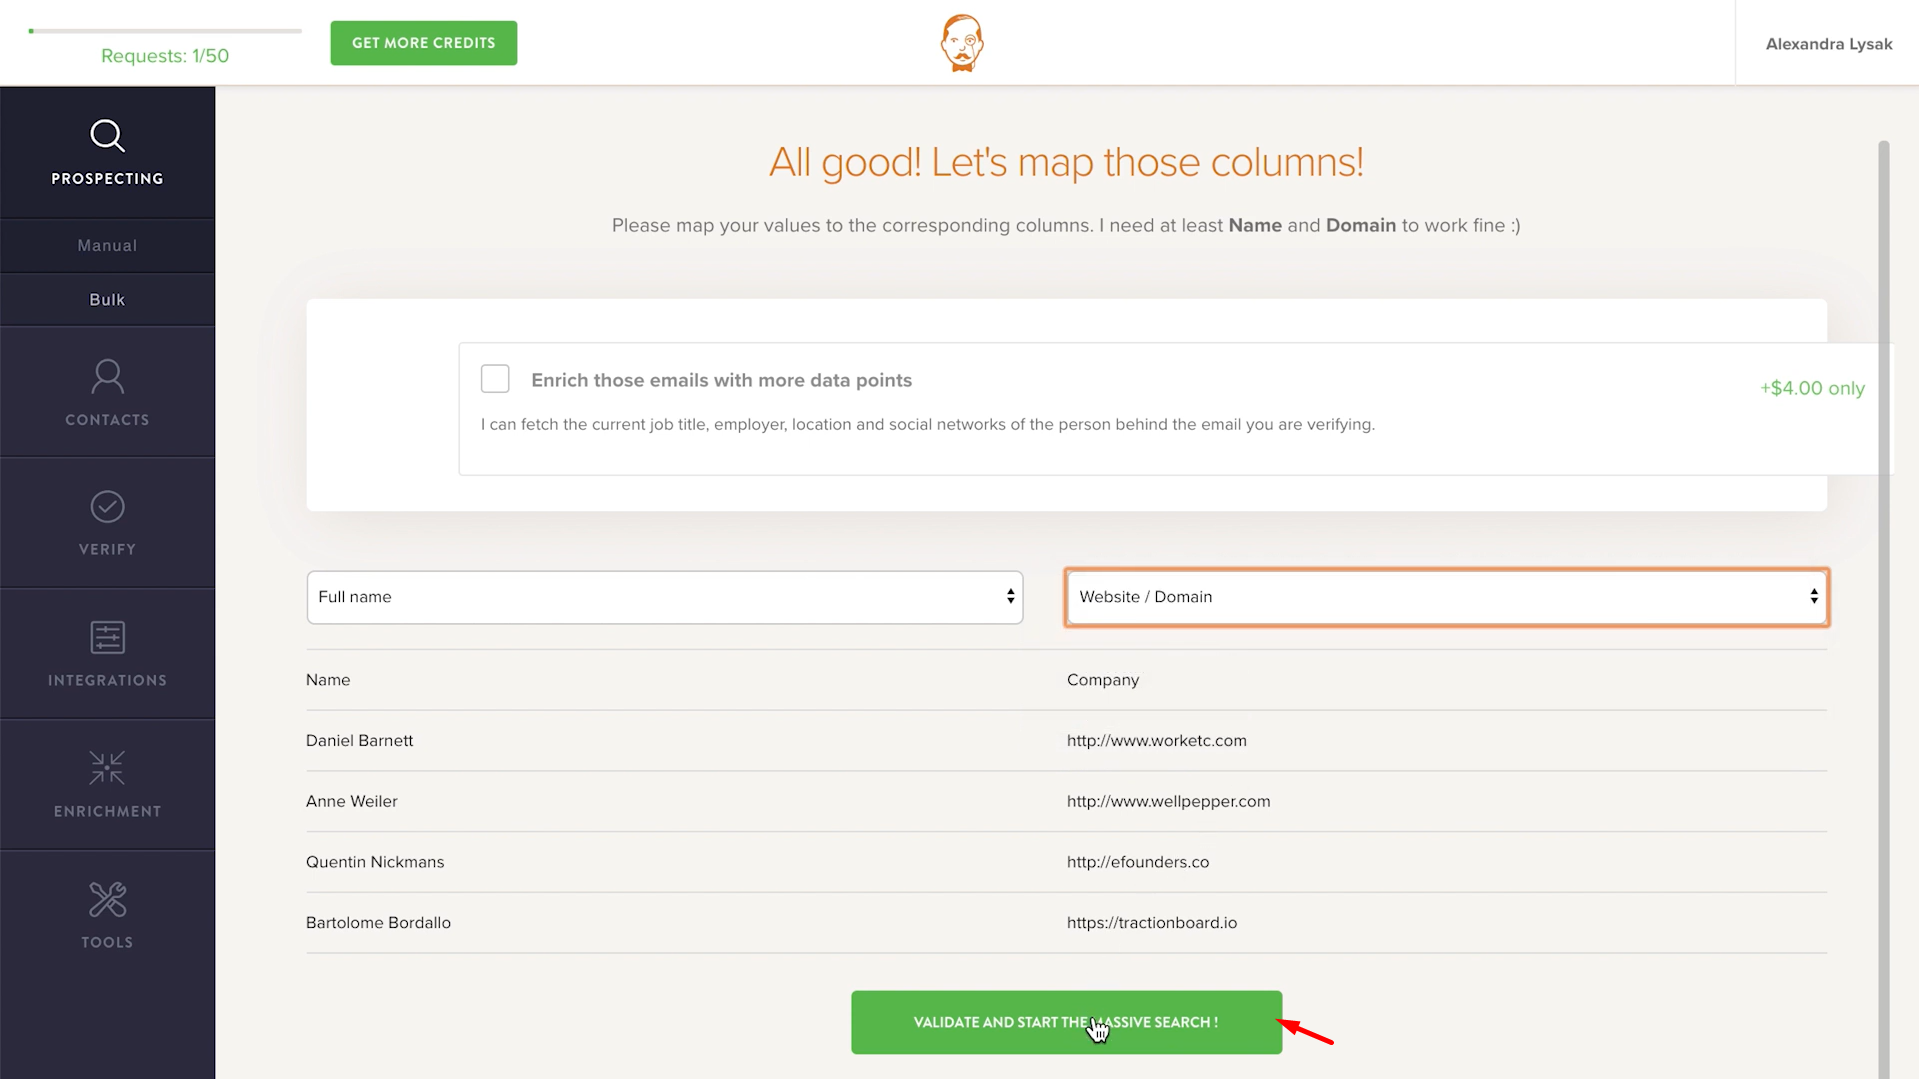1919x1079 pixels.
Task: Open Alexandra Lysak account menu
Action: coord(1828,44)
